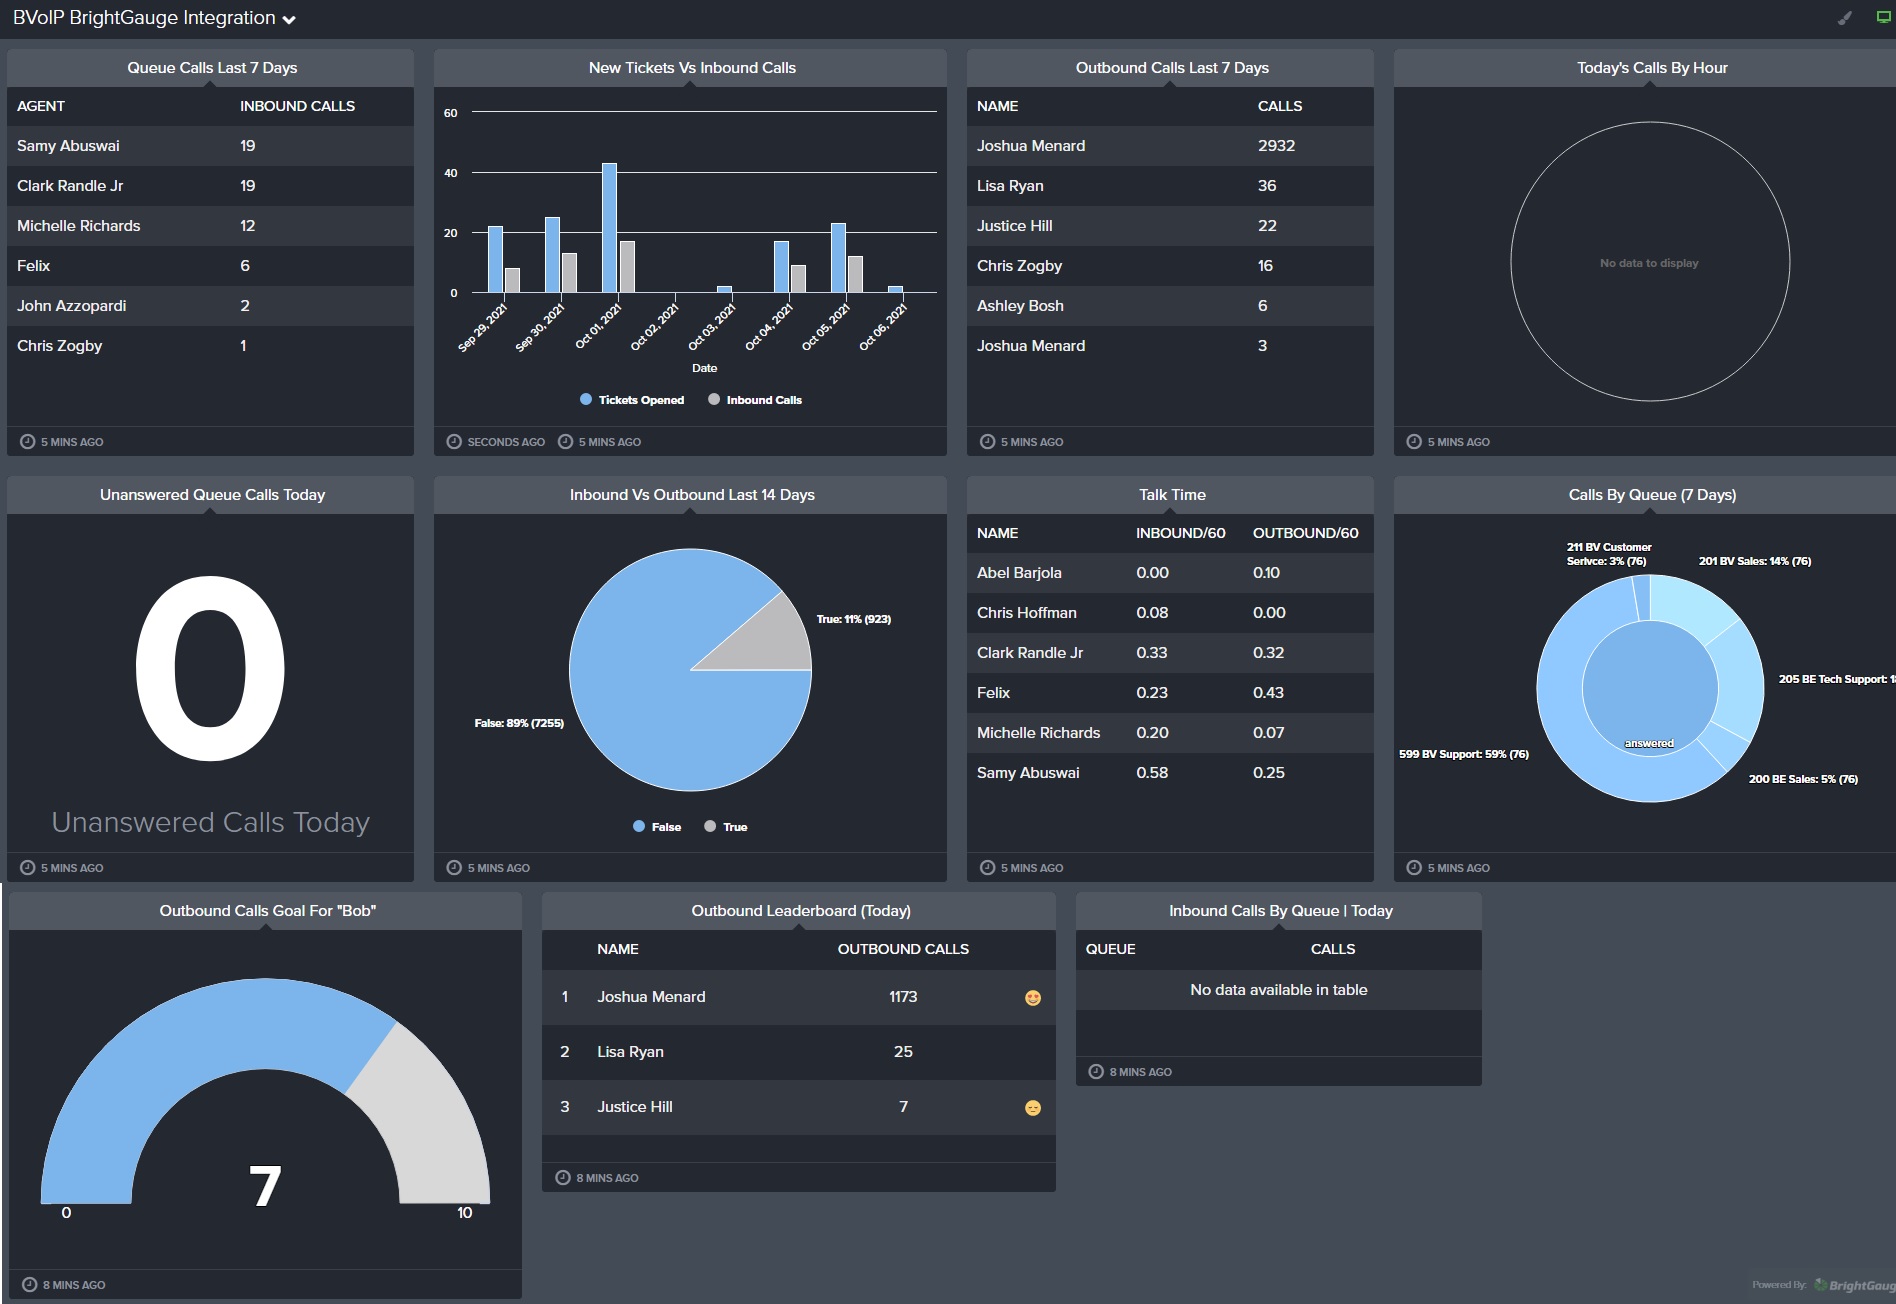This screenshot has height=1304, width=1896.
Task: Click the 599 BV Support donut label
Action: (1464, 754)
